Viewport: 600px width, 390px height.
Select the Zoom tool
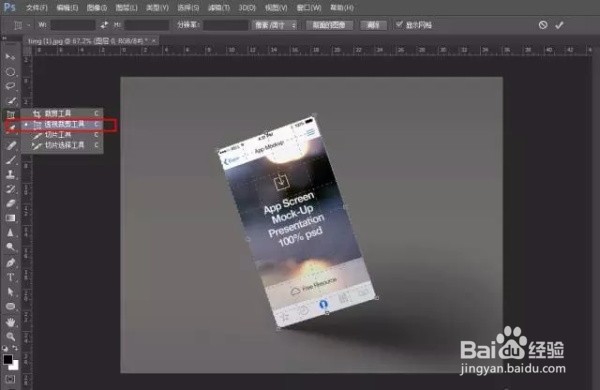point(10,337)
